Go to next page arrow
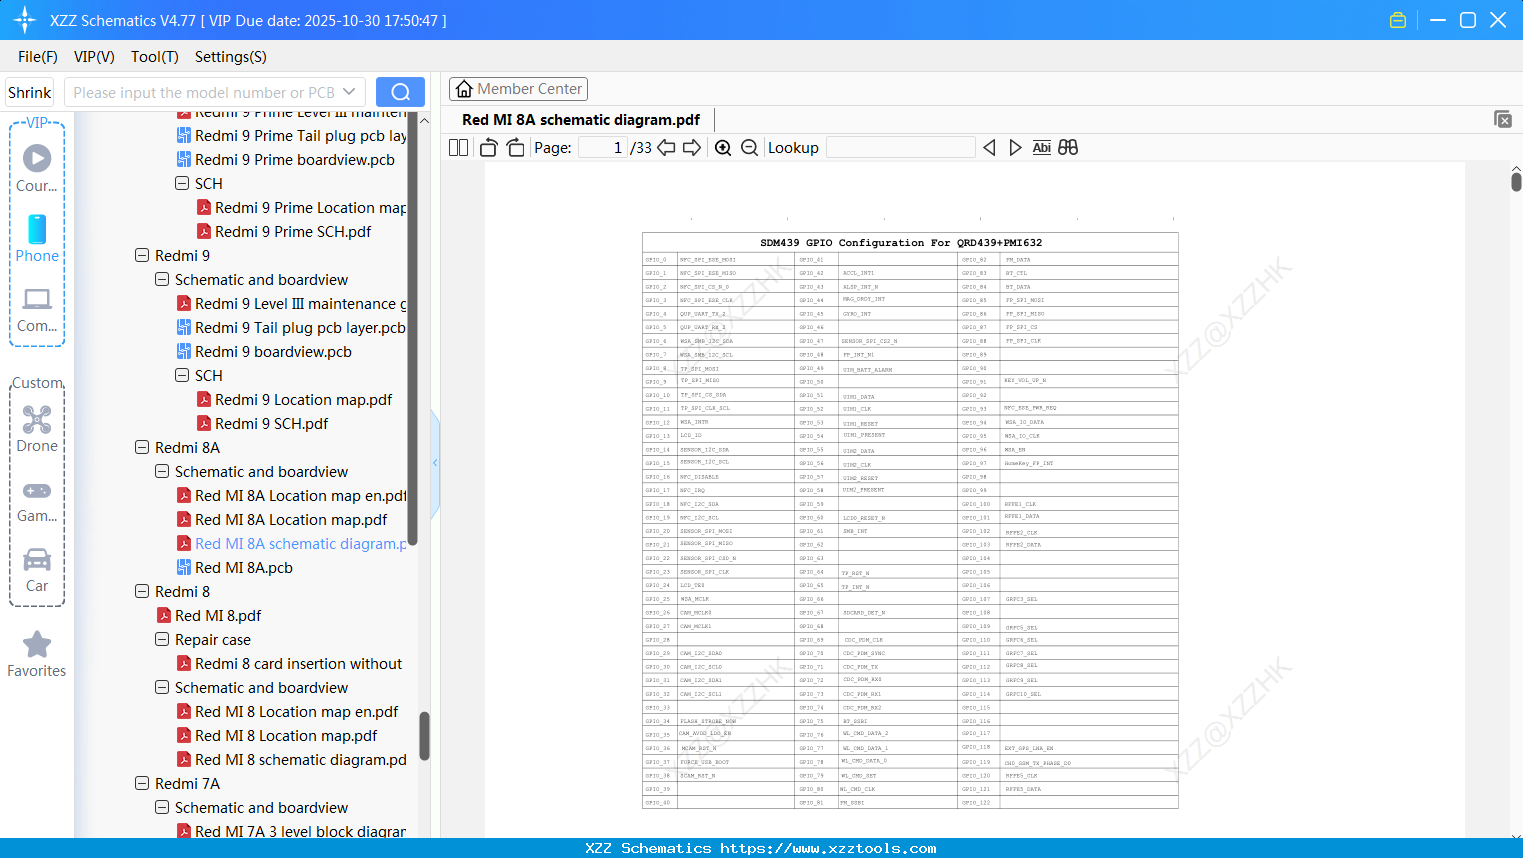The image size is (1523, 858). [x=692, y=148]
